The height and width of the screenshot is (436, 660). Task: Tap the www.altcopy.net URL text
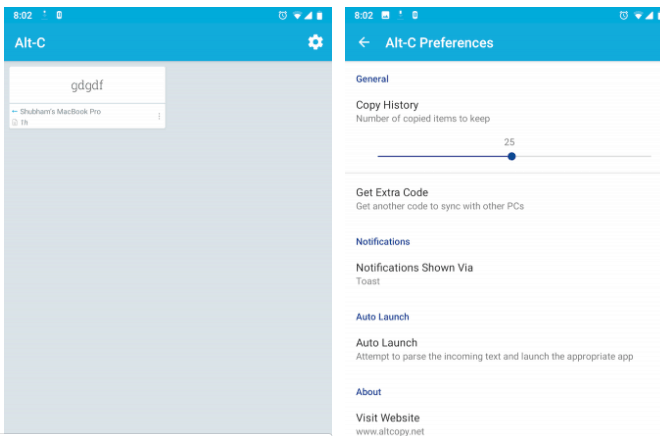388,431
